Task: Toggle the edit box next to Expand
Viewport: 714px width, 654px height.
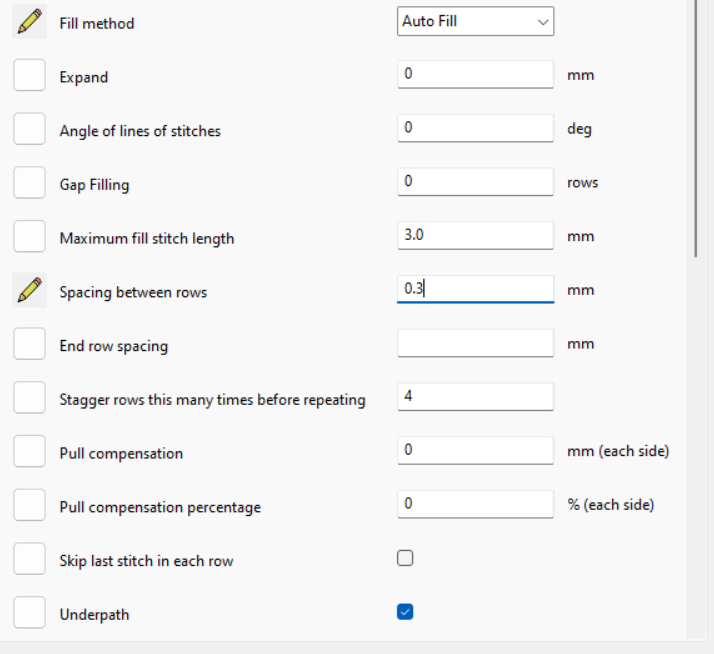Action: coord(29,75)
